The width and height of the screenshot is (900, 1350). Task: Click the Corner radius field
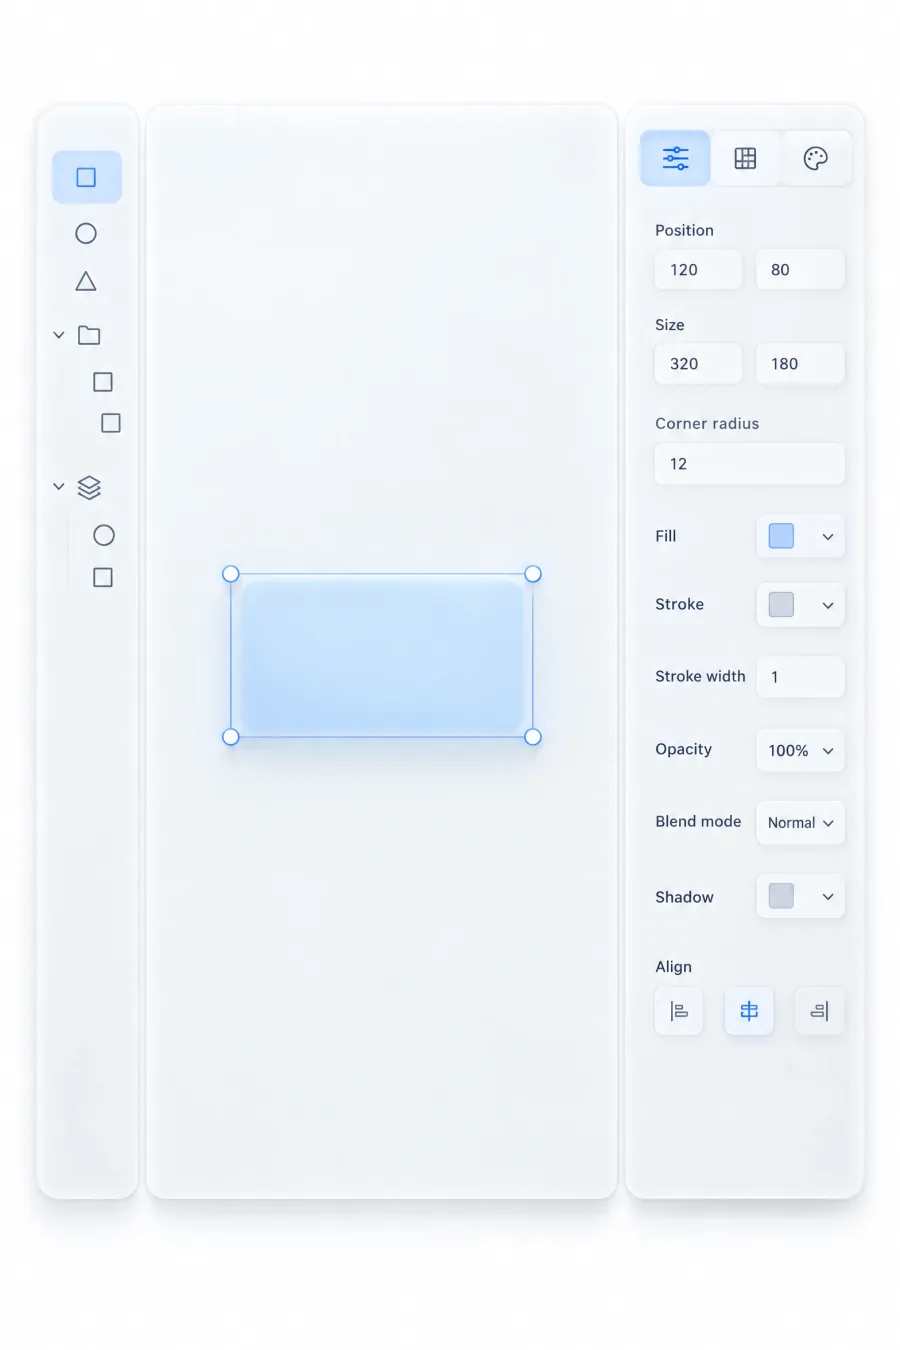tap(749, 463)
